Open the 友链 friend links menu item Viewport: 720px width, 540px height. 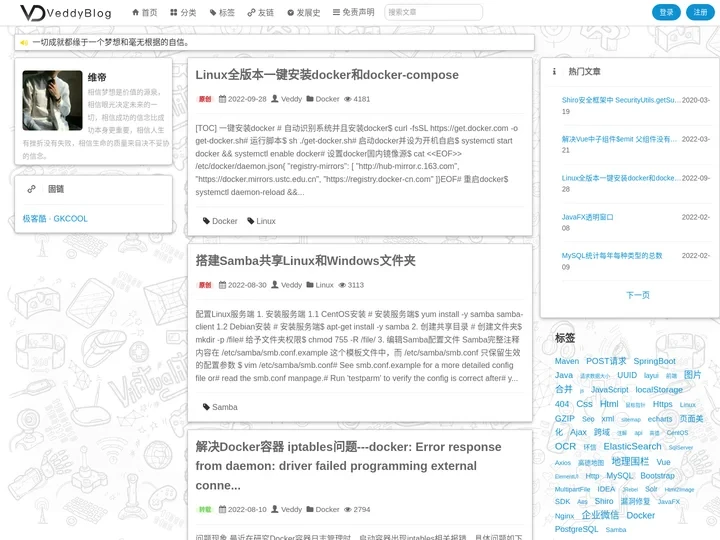pos(261,12)
